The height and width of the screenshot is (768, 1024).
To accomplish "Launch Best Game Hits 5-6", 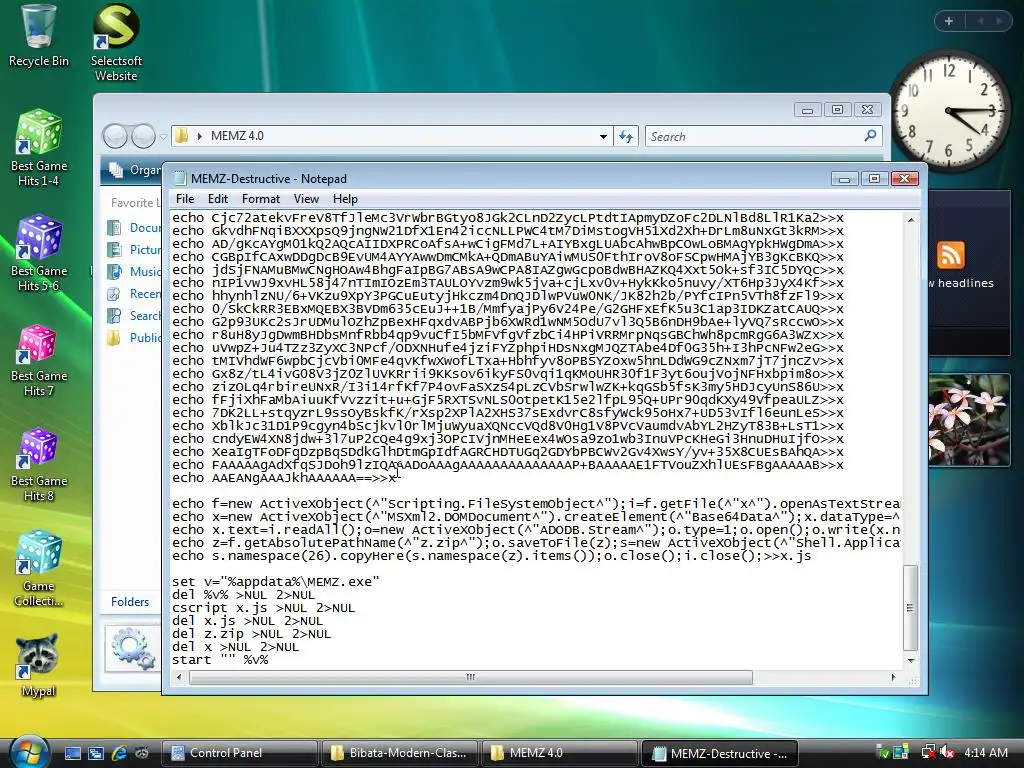I will (39, 253).
